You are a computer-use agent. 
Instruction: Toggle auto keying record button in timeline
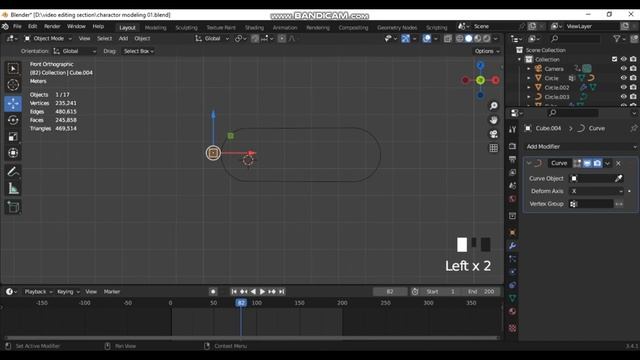point(213,291)
